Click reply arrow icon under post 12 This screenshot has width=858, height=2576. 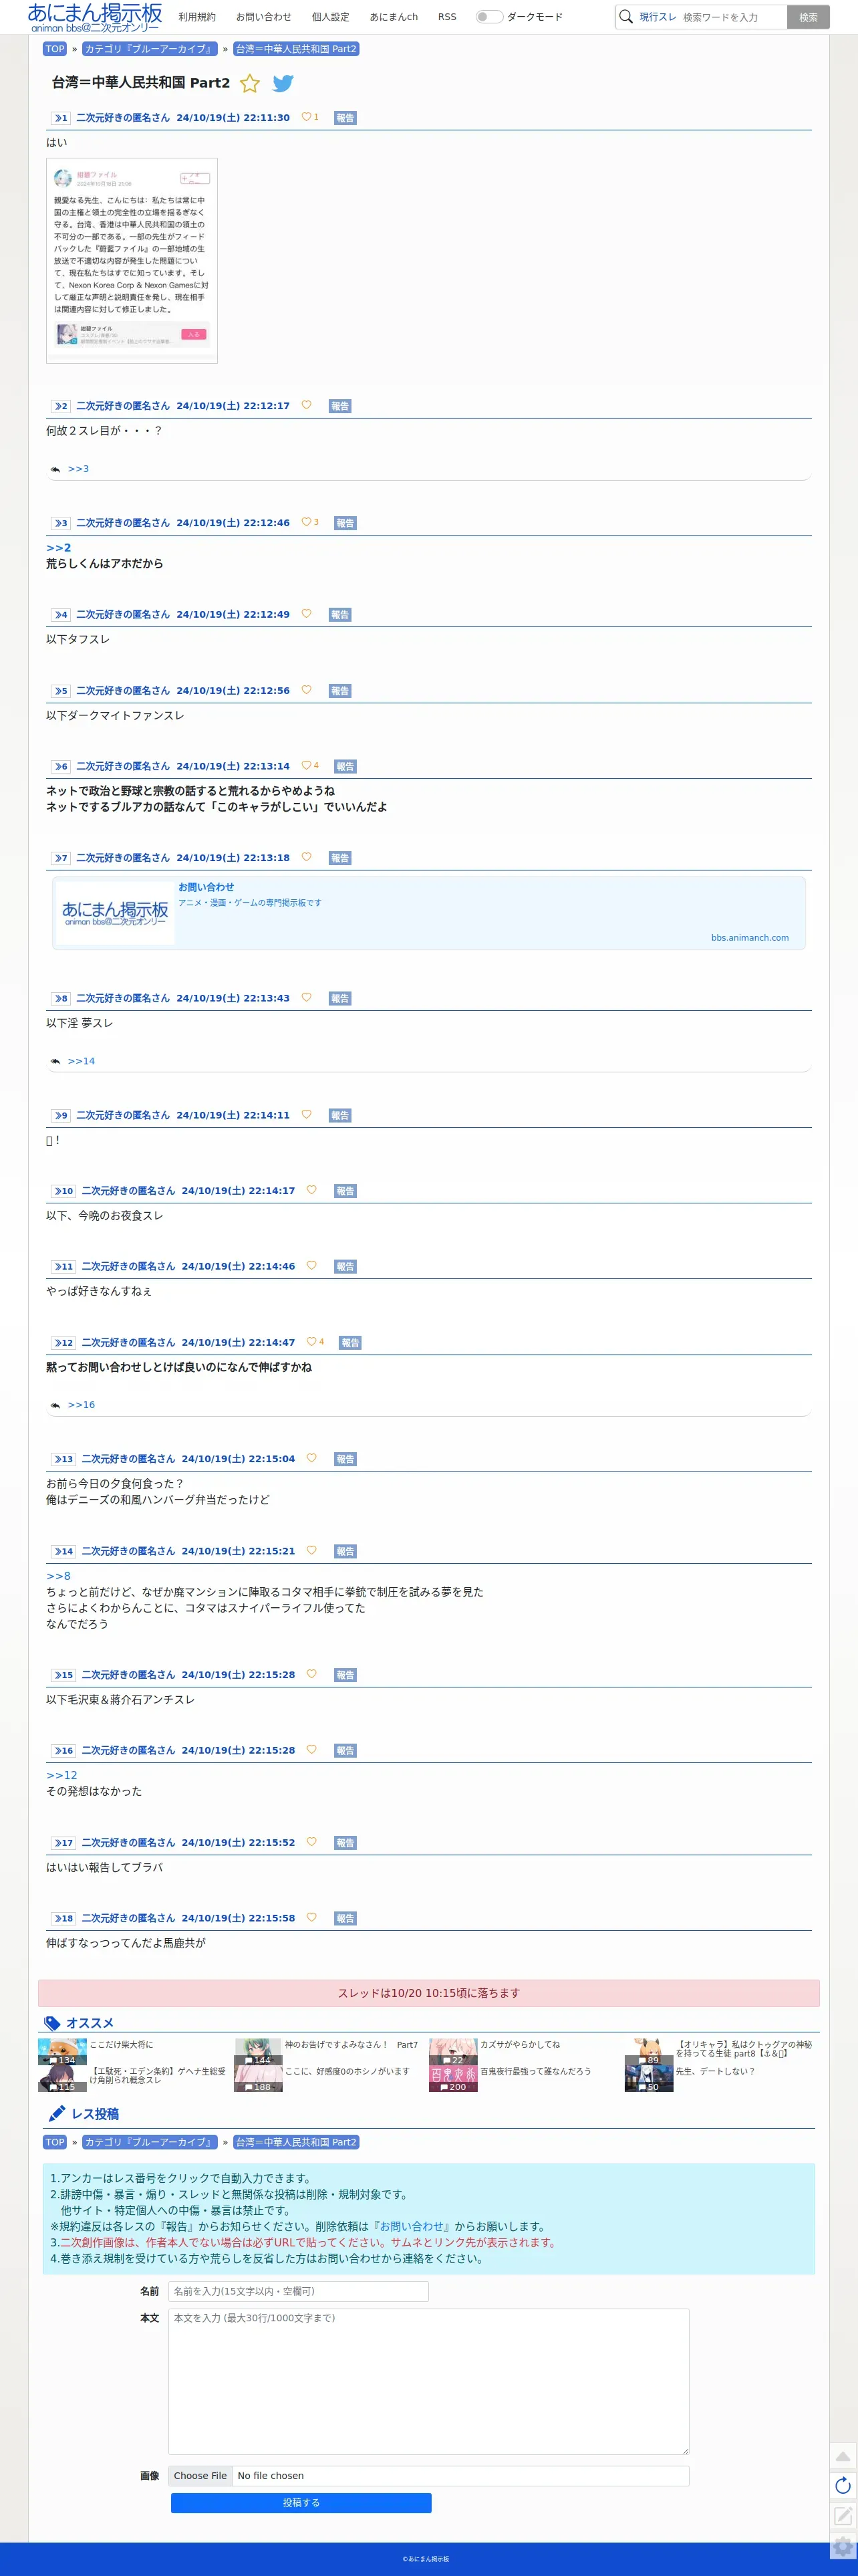[55, 1405]
